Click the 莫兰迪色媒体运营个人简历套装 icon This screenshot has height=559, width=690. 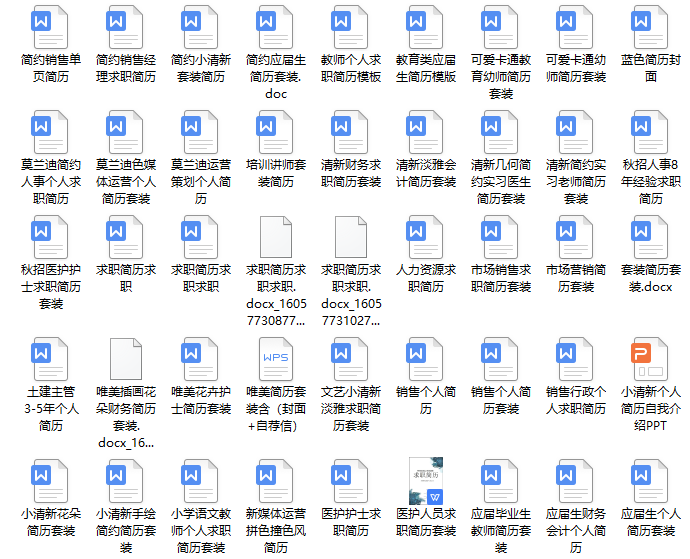125,132
